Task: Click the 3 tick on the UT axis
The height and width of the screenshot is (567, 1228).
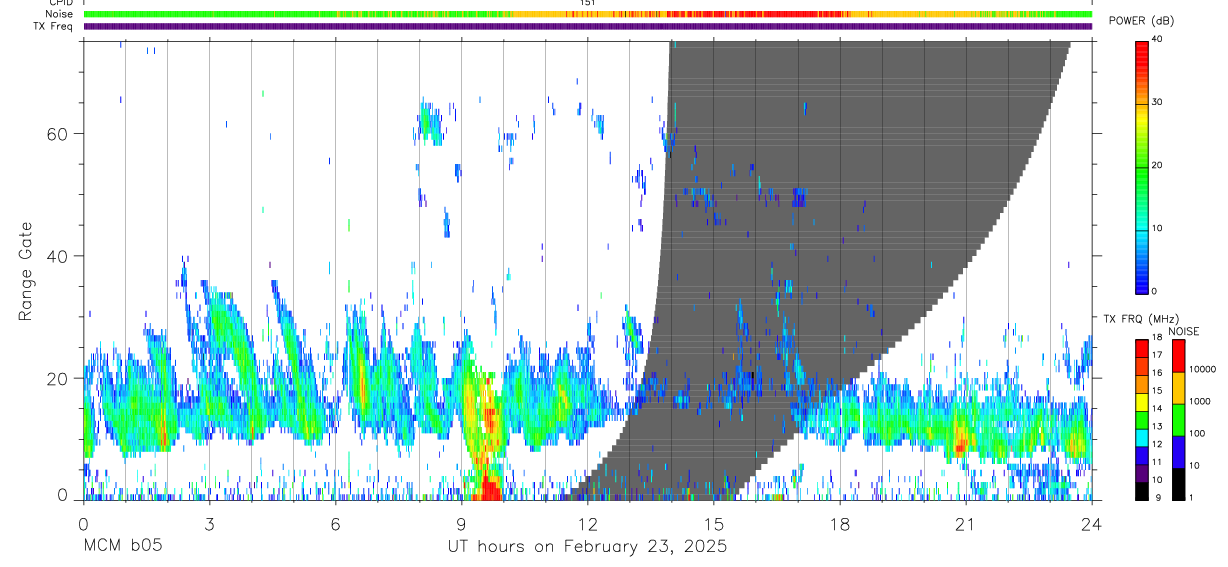Action: (209, 523)
